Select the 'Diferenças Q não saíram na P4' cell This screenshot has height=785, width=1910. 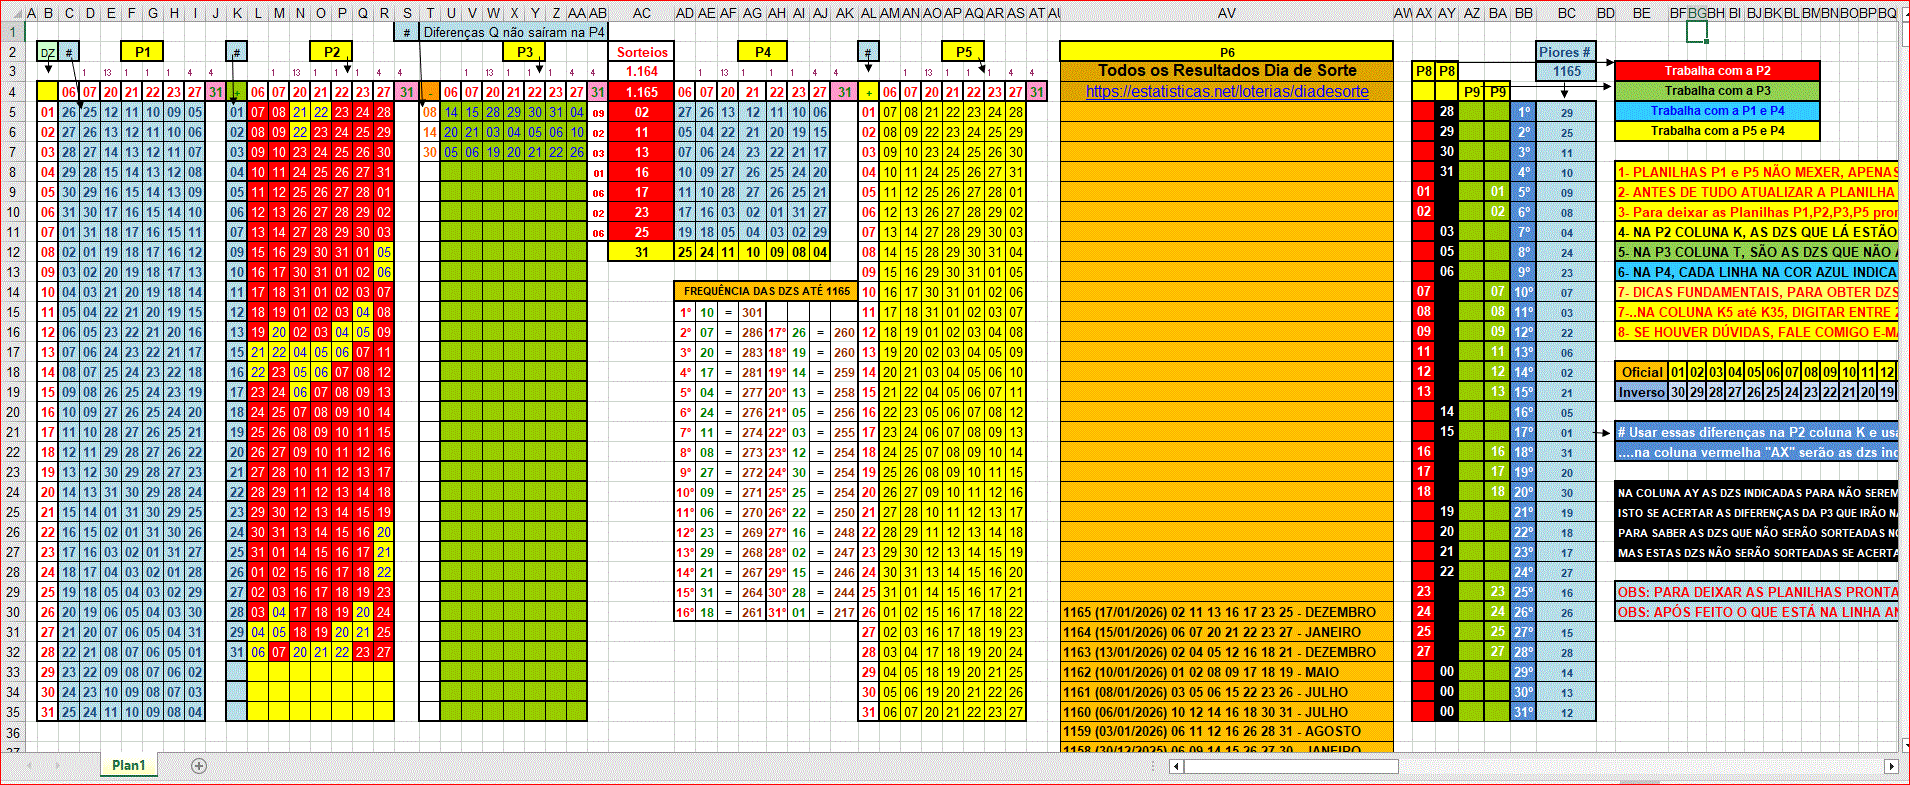coord(514,32)
